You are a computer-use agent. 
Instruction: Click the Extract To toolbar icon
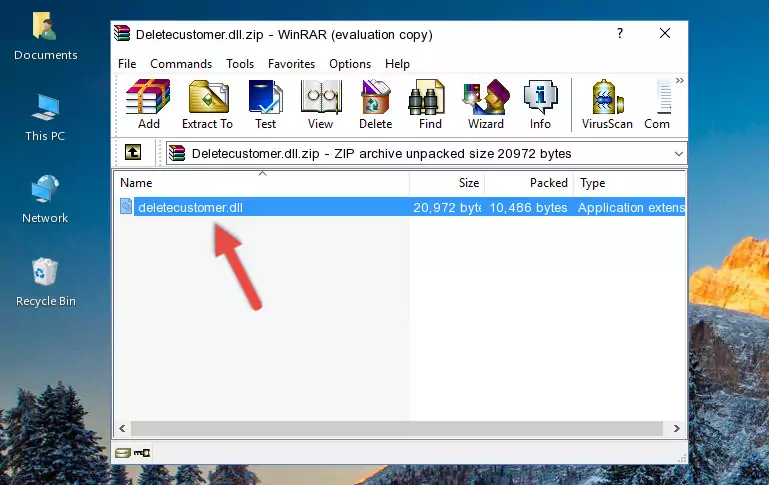[207, 104]
